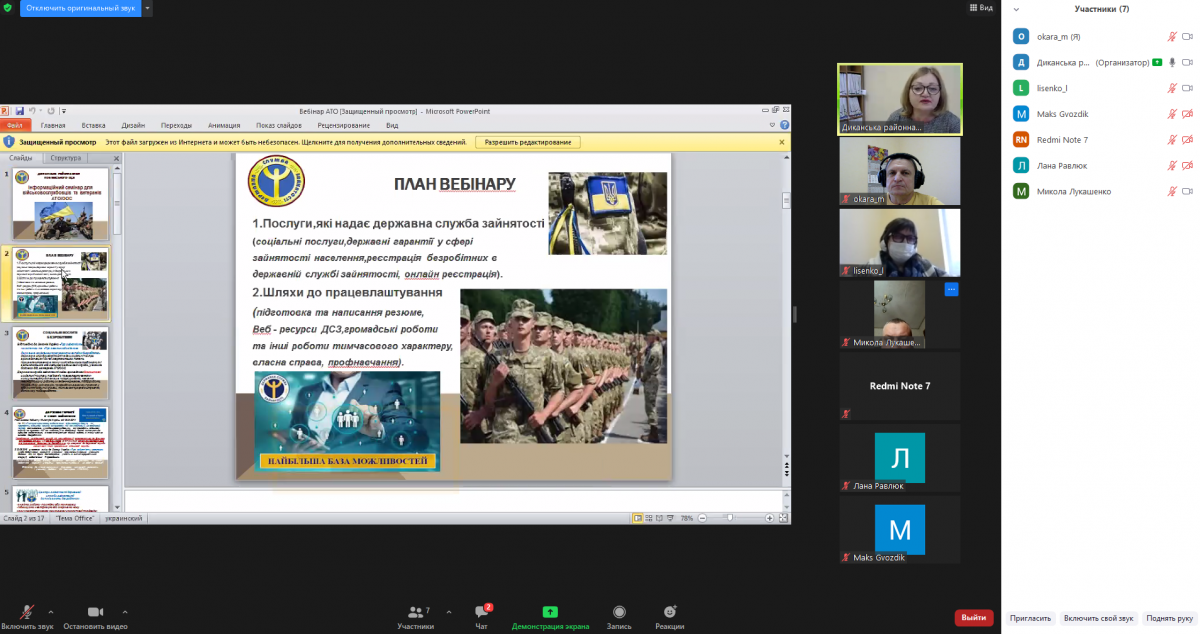Stop video with the camera button

click(95, 614)
